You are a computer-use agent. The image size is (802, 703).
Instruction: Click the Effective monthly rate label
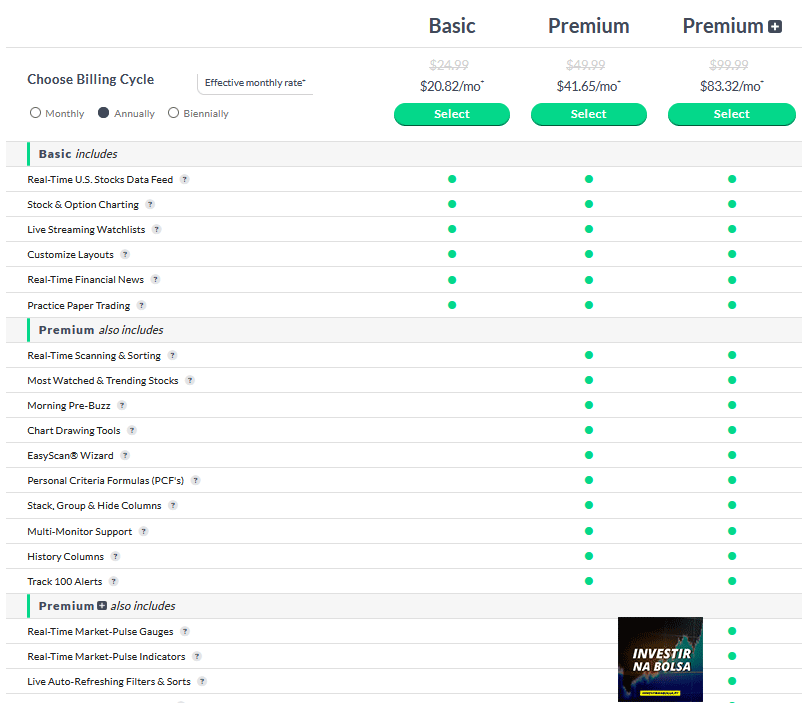255,83
